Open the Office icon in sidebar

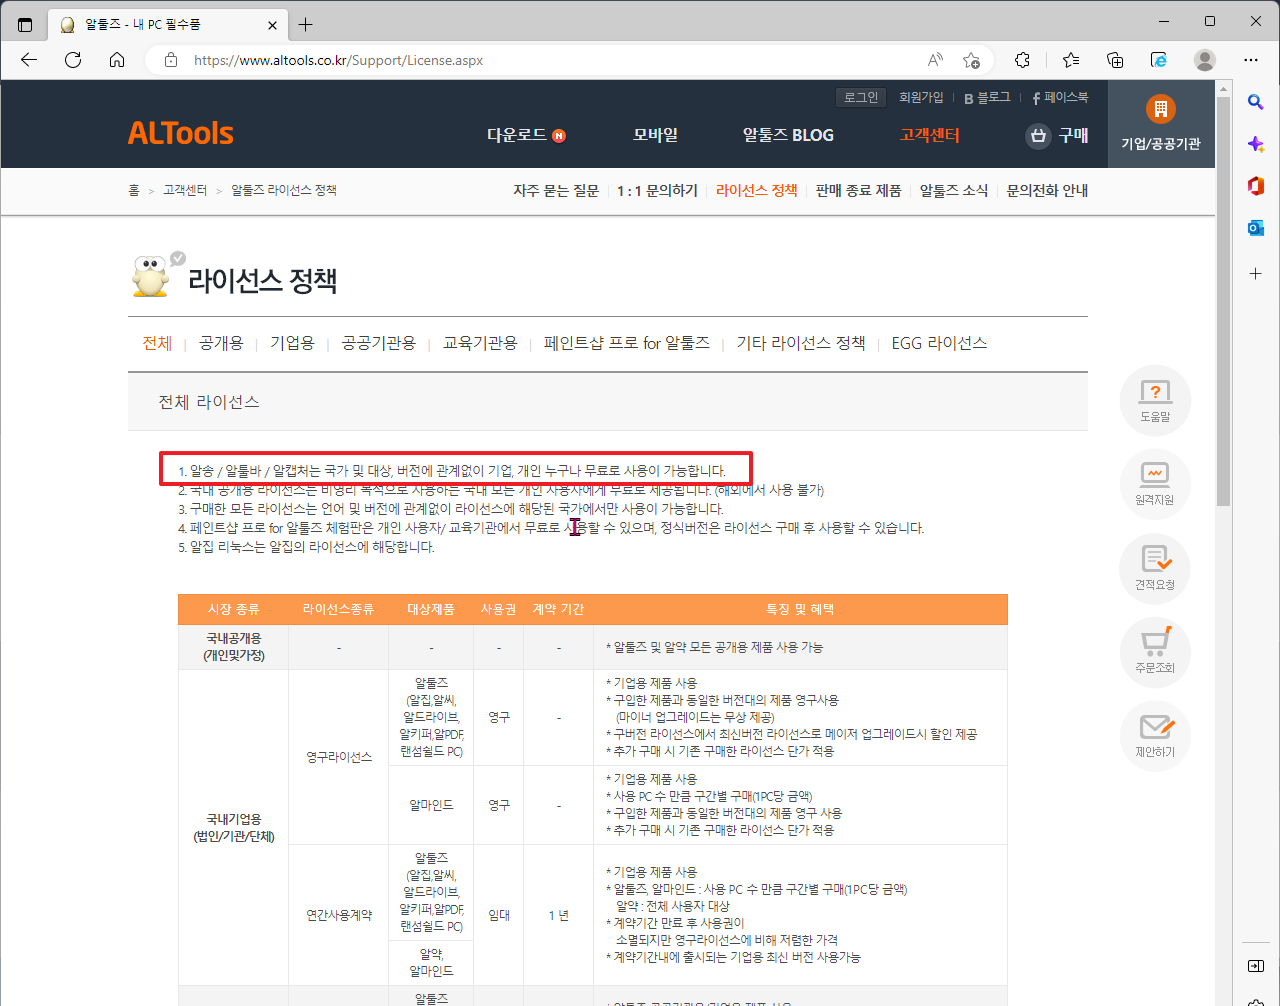1256,186
